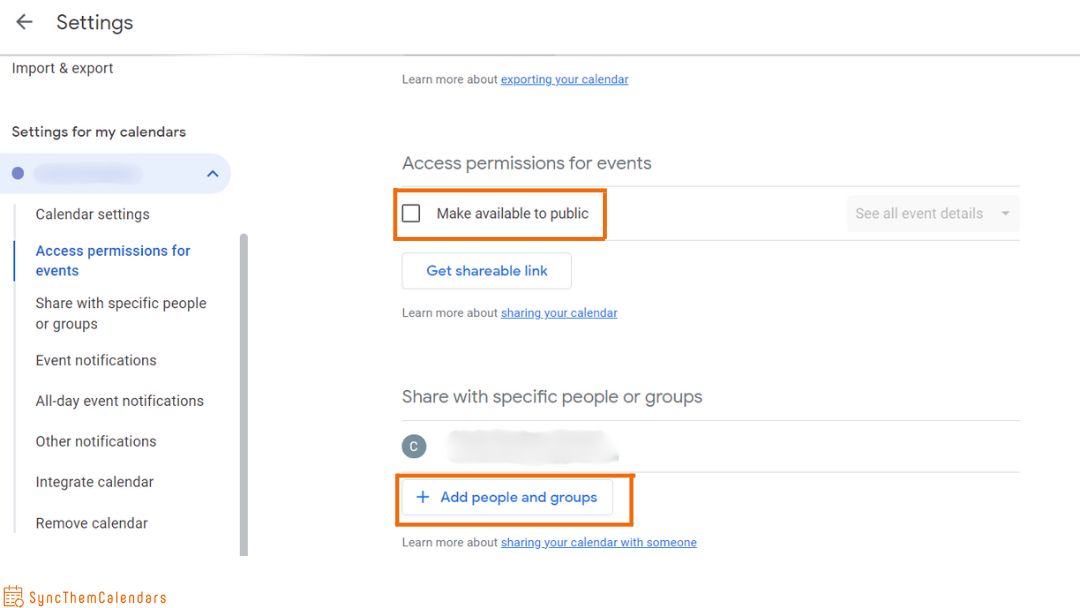Select 'Share with specific people or groups'

tap(120, 313)
